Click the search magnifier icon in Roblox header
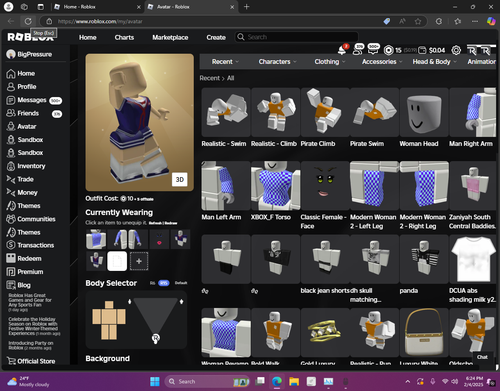Image resolution: width=500 pixels, height=391 pixels. coord(241,37)
